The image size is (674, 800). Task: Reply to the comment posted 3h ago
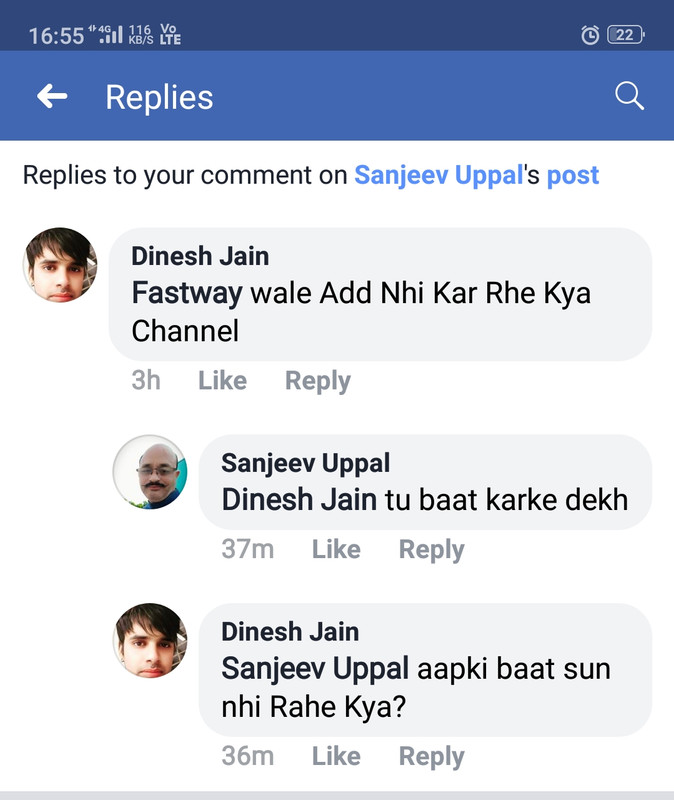point(318,382)
